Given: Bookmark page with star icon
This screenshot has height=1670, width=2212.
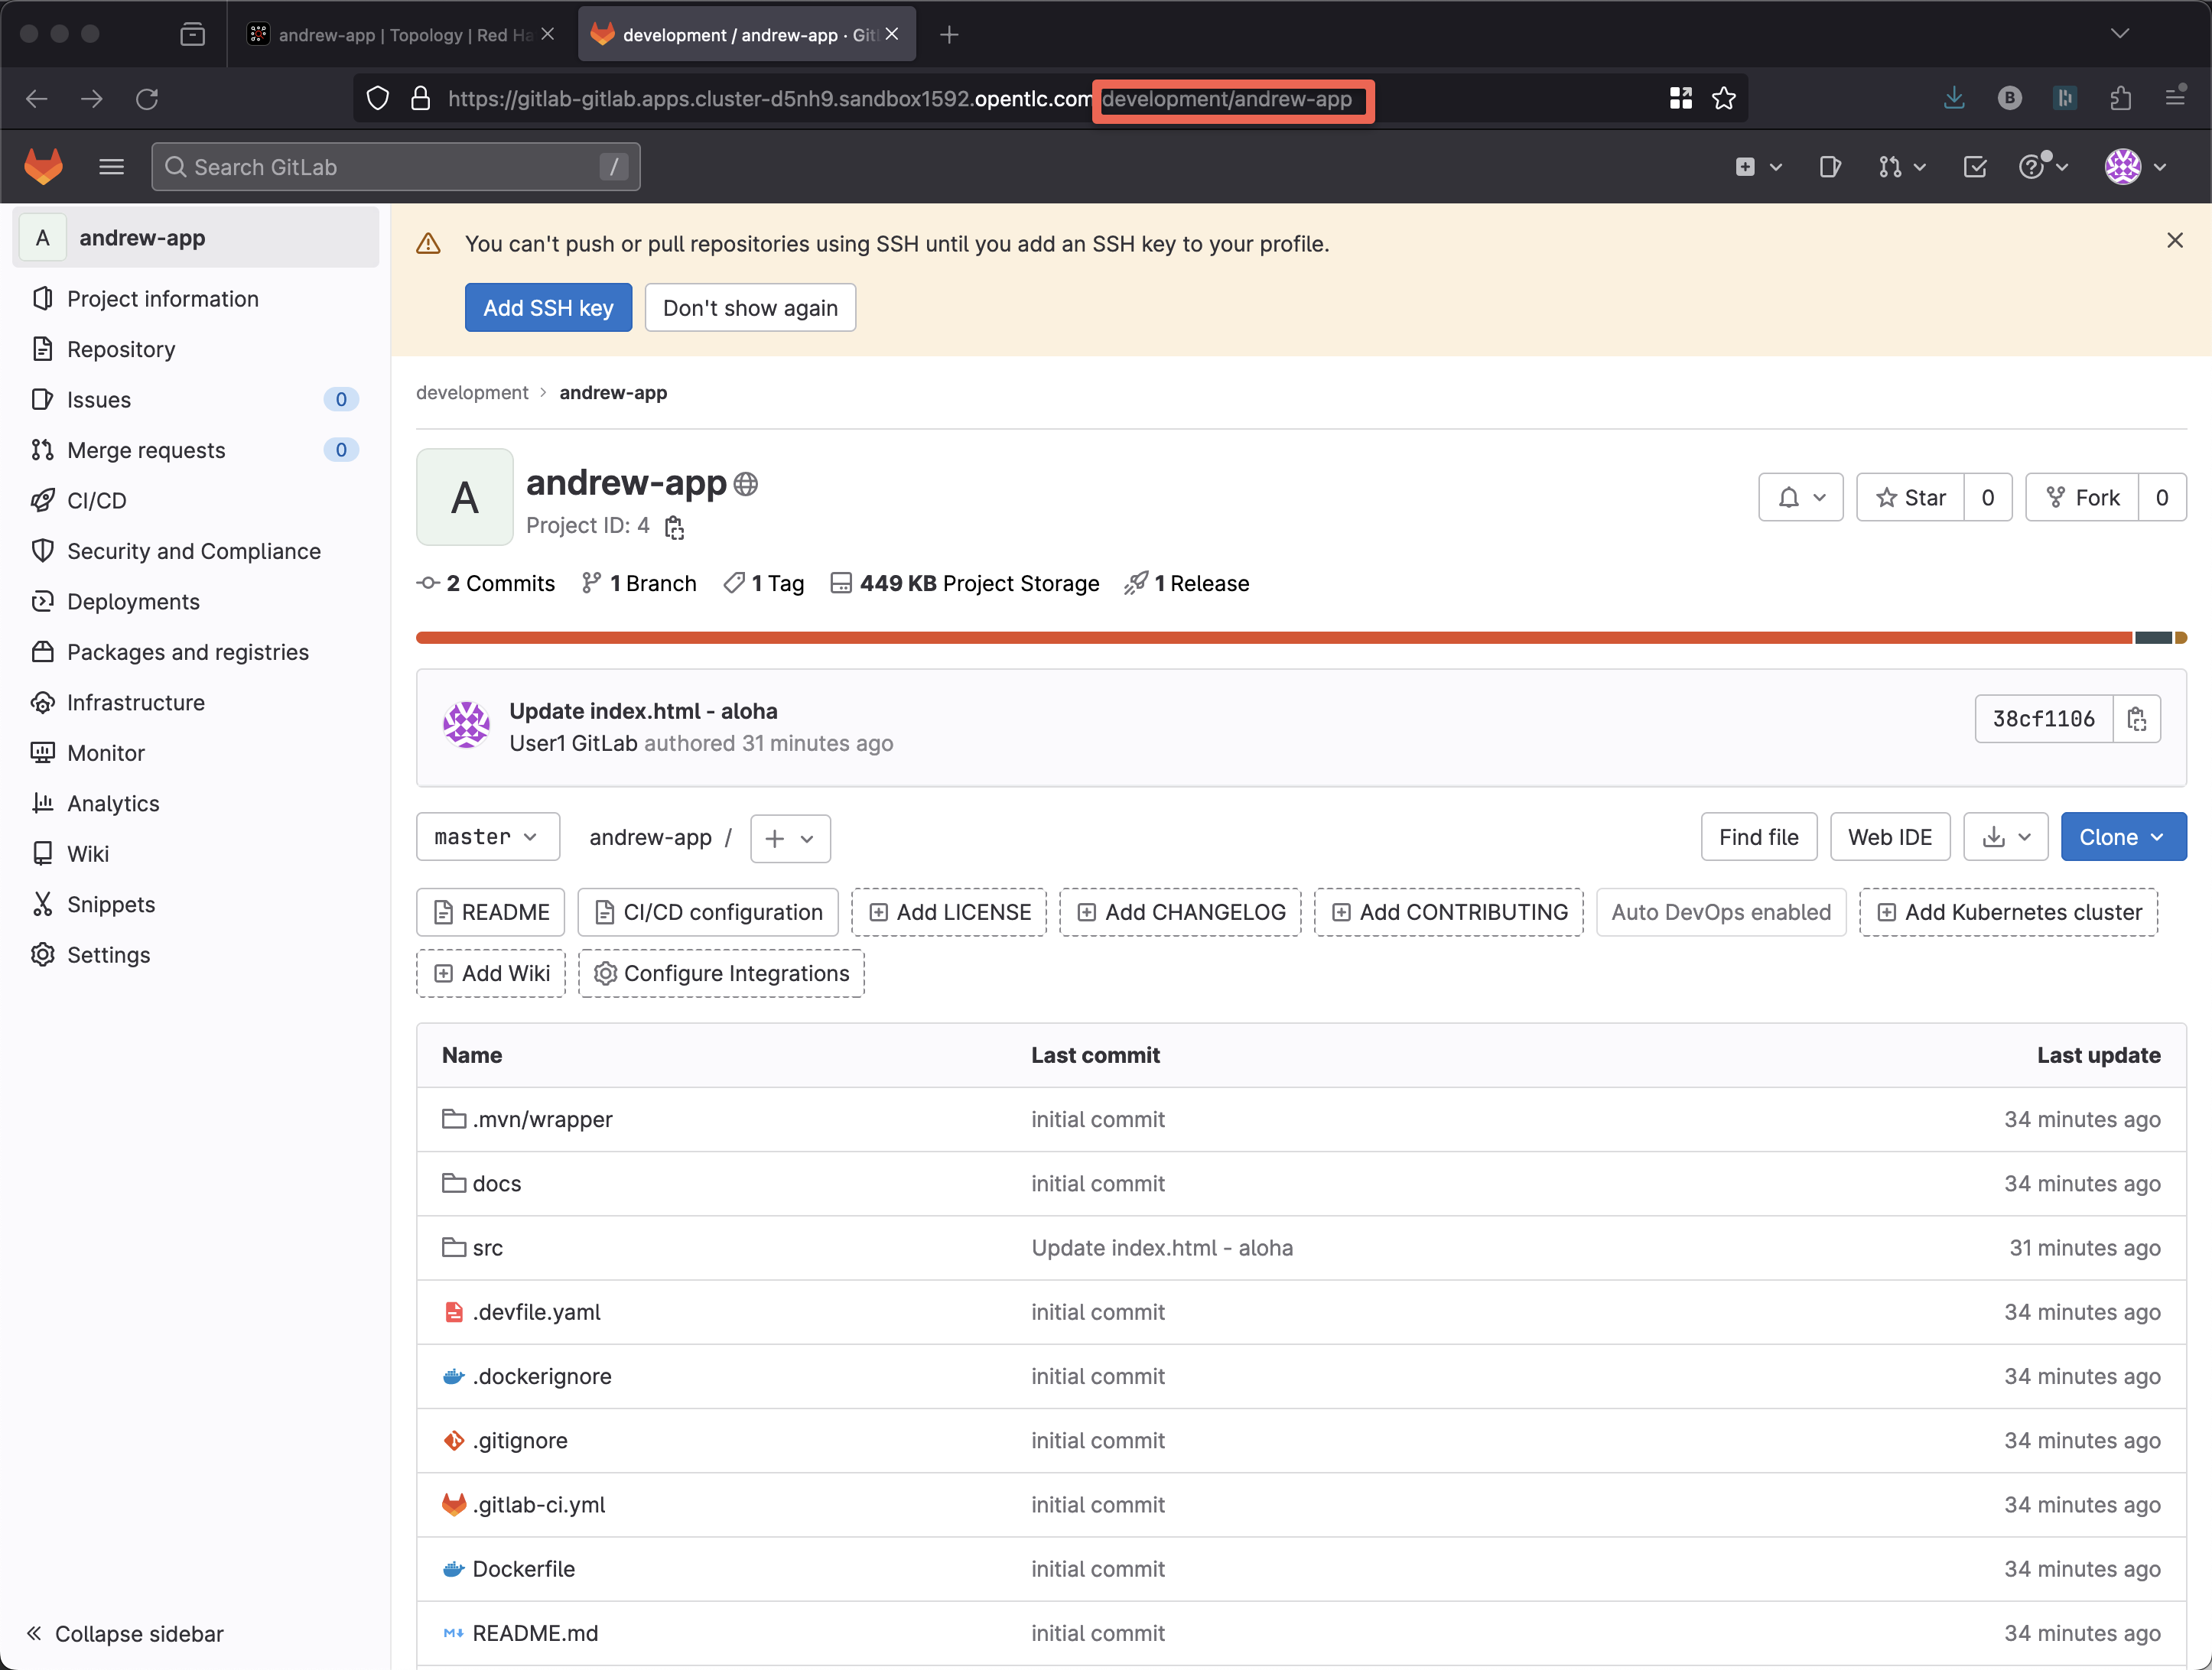Looking at the screenshot, I should [x=1723, y=98].
